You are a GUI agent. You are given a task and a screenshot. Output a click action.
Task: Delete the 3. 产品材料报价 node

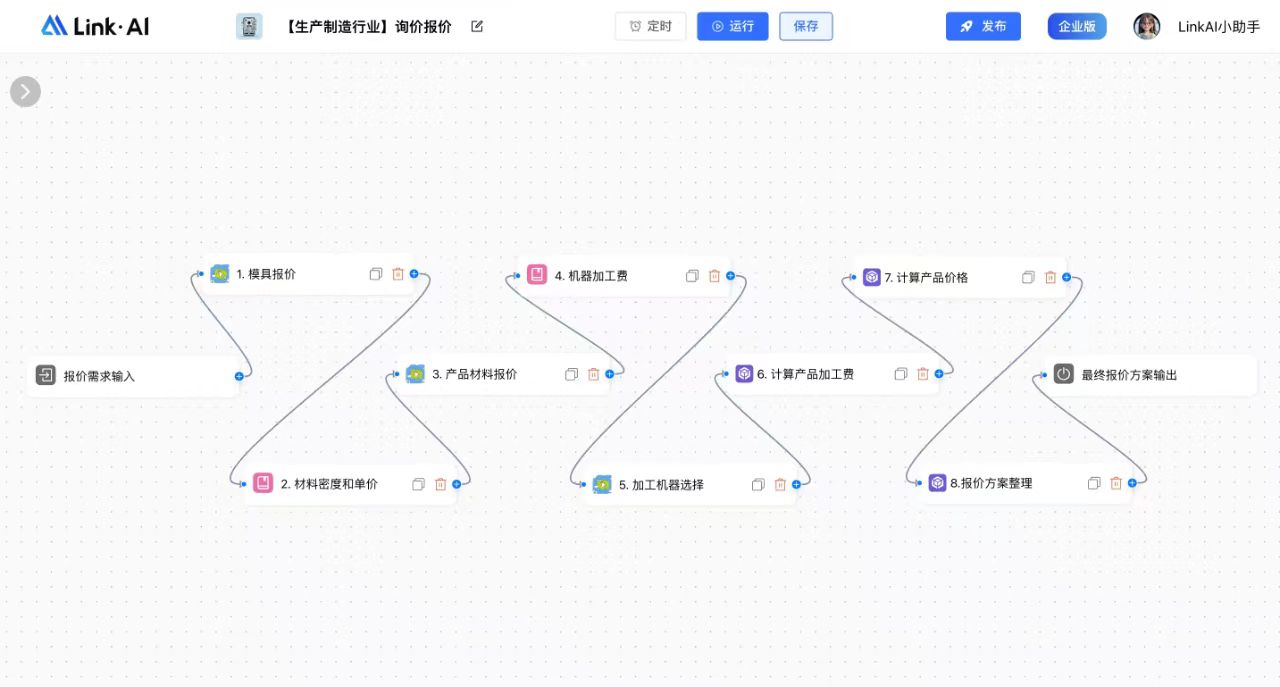pos(594,374)
